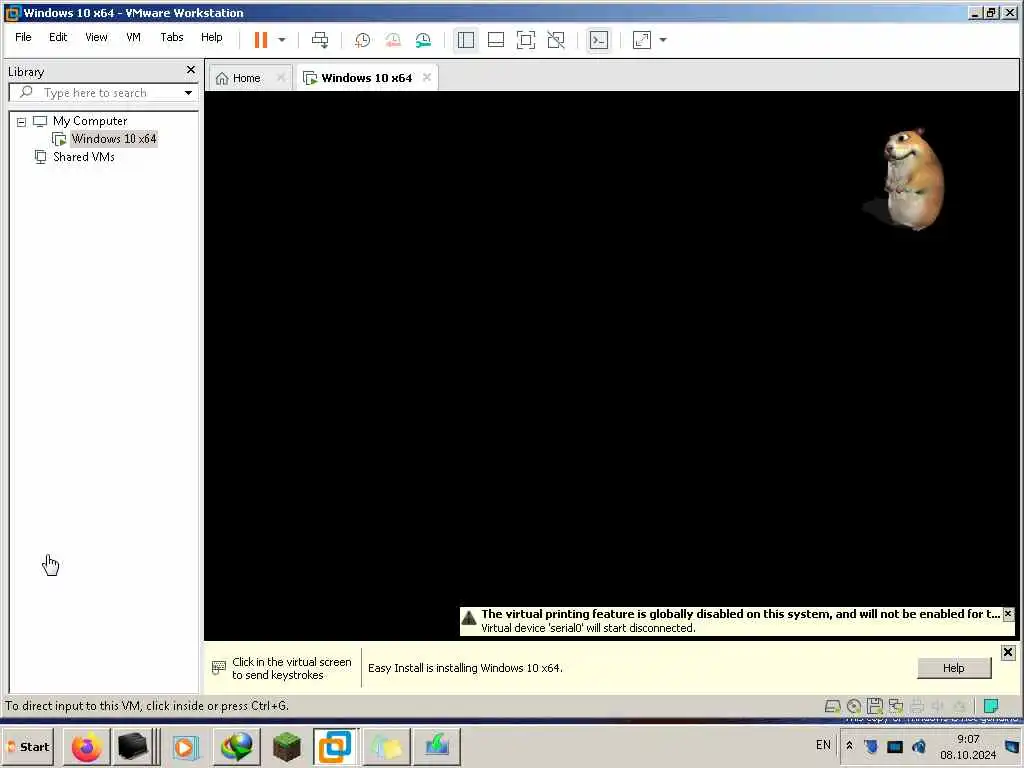The image size is (1024, 768).
Task: Open the Help menu
Action: pos(212,37)
